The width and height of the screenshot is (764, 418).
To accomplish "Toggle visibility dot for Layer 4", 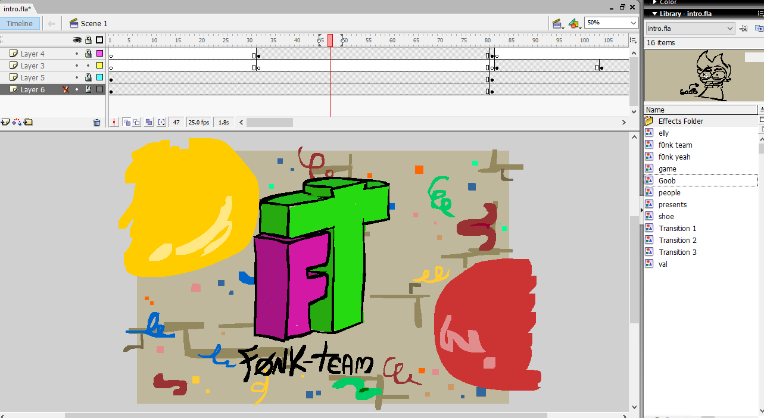I will click(x=77, y=53).
